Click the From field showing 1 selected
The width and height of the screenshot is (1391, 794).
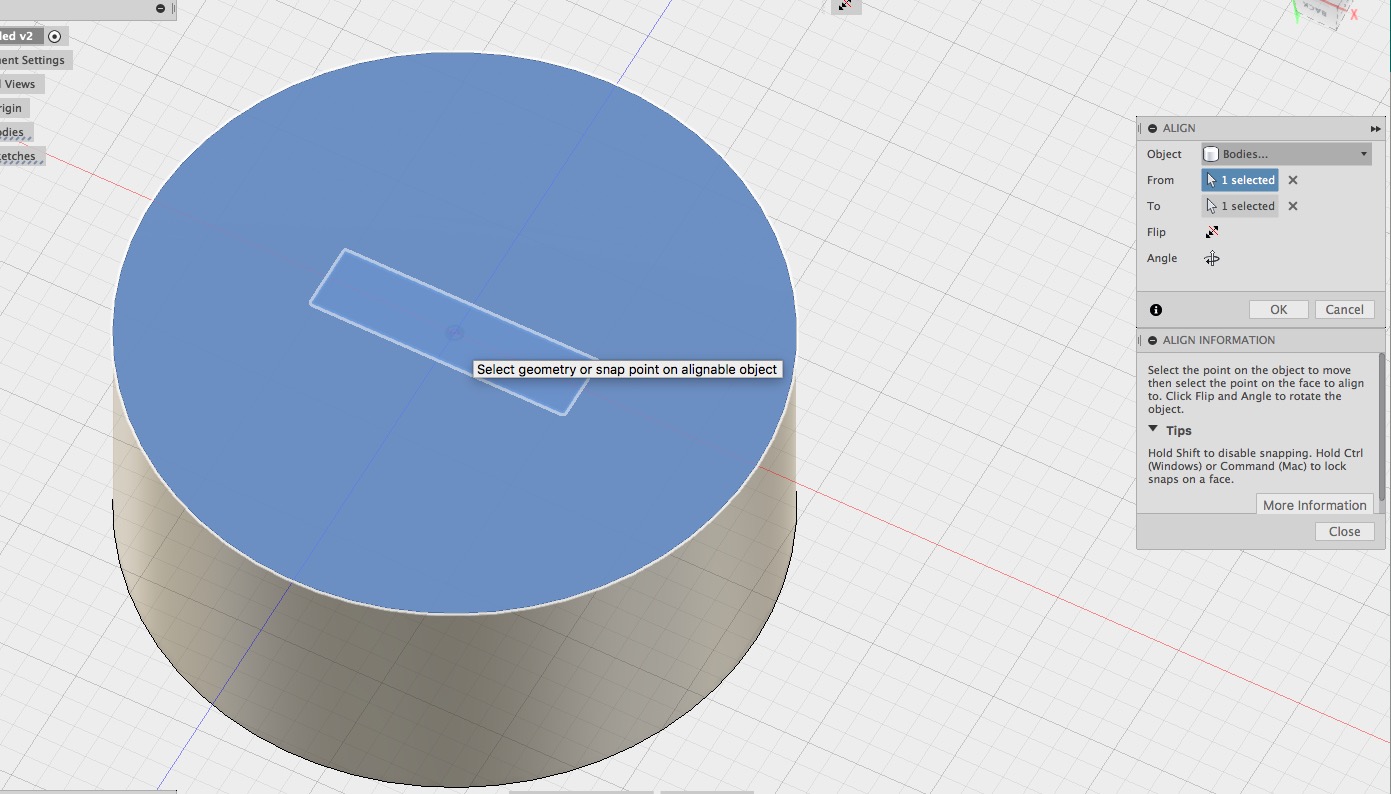click(1240, 180)
